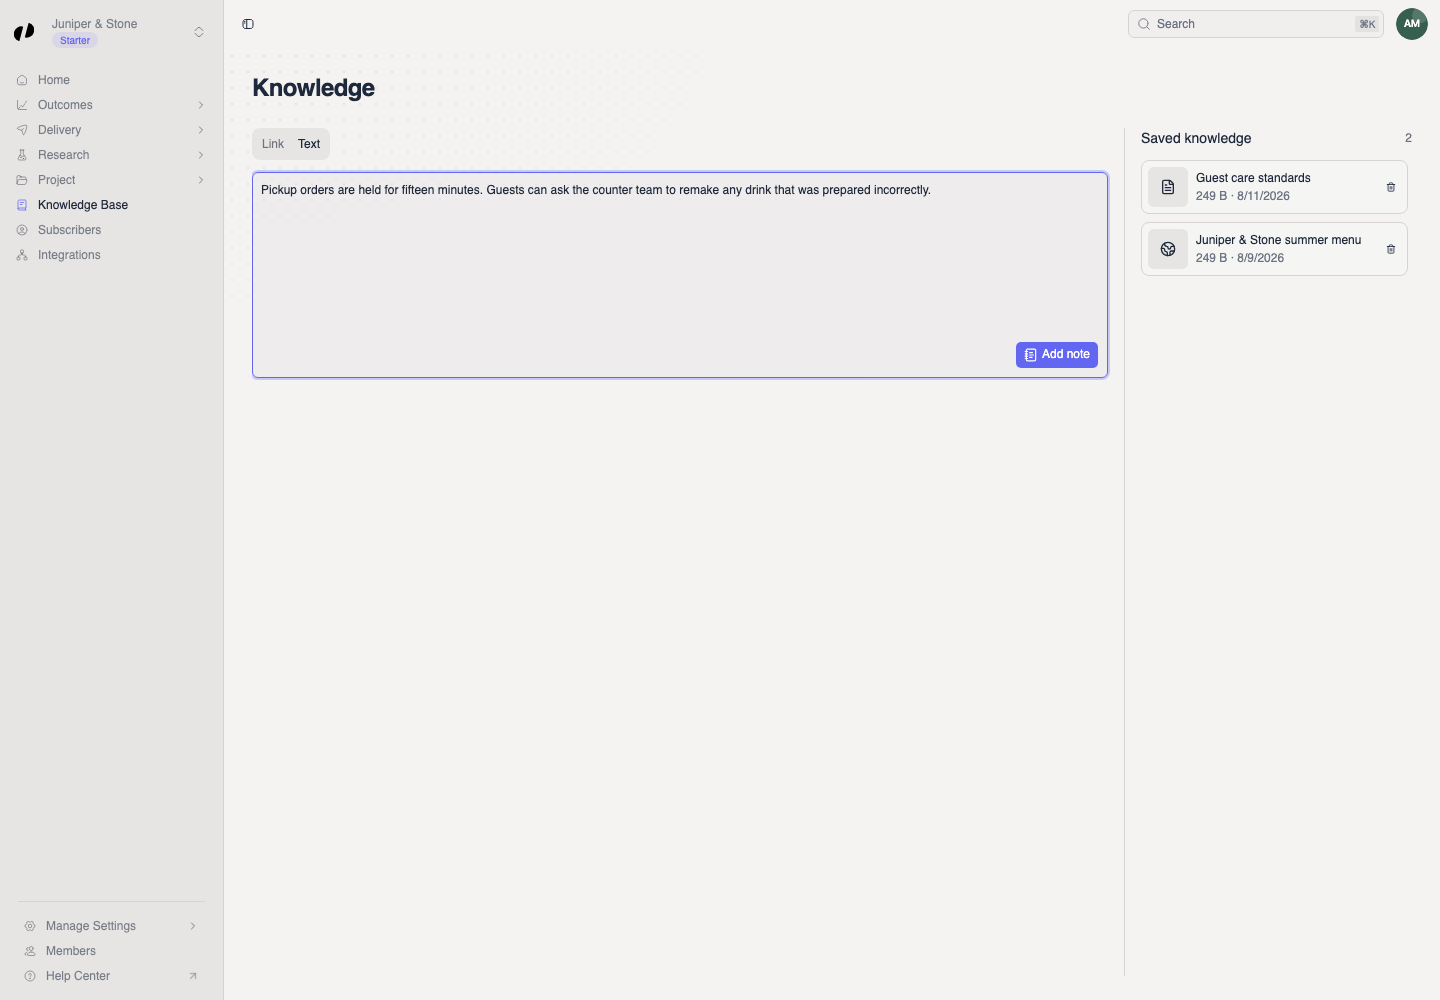Click the Project folder icon

coord(22,180)
